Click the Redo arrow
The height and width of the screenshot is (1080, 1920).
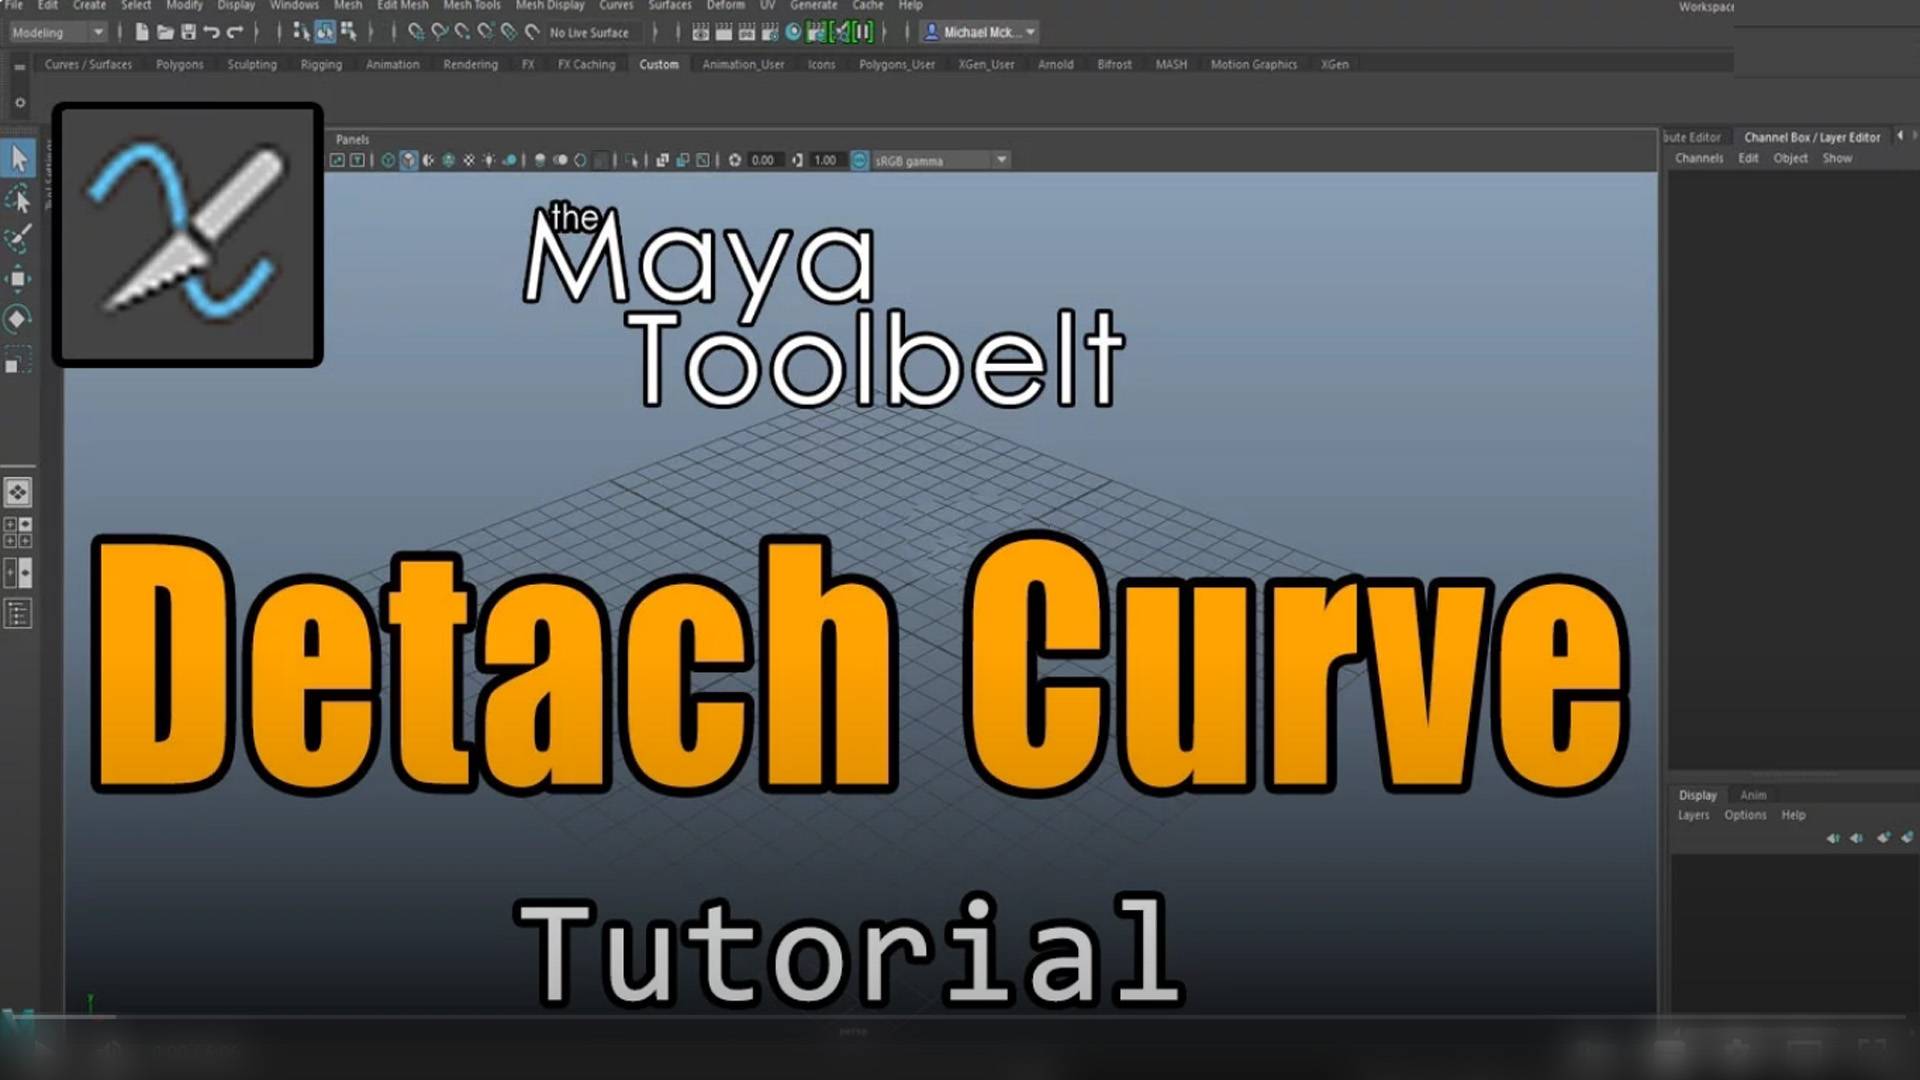235,32
